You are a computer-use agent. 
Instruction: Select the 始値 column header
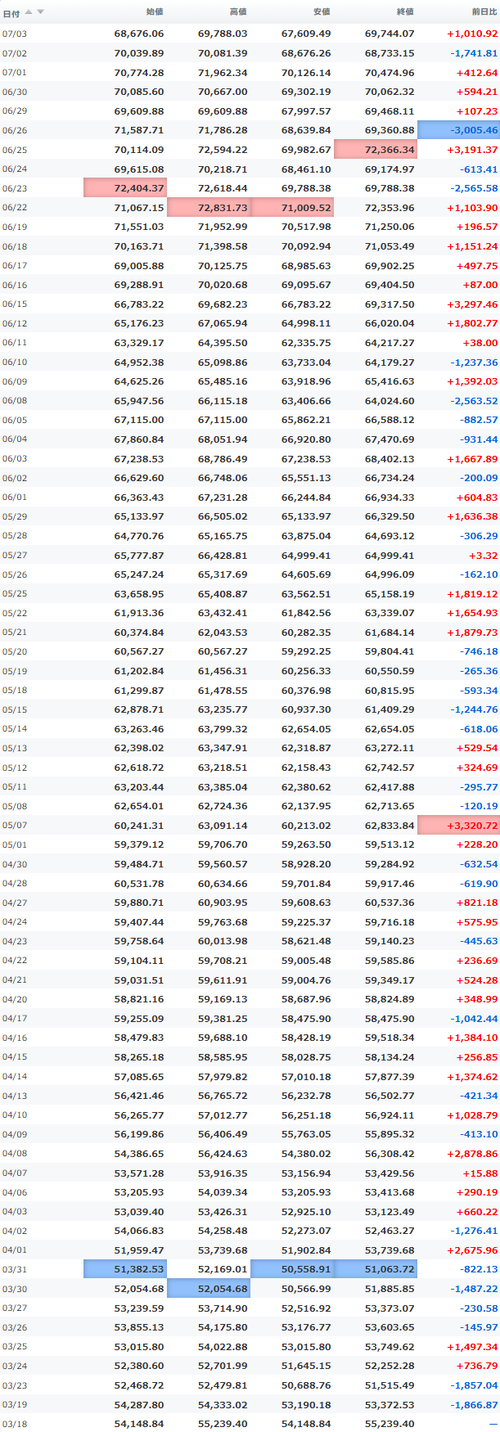tap(154, 12)
